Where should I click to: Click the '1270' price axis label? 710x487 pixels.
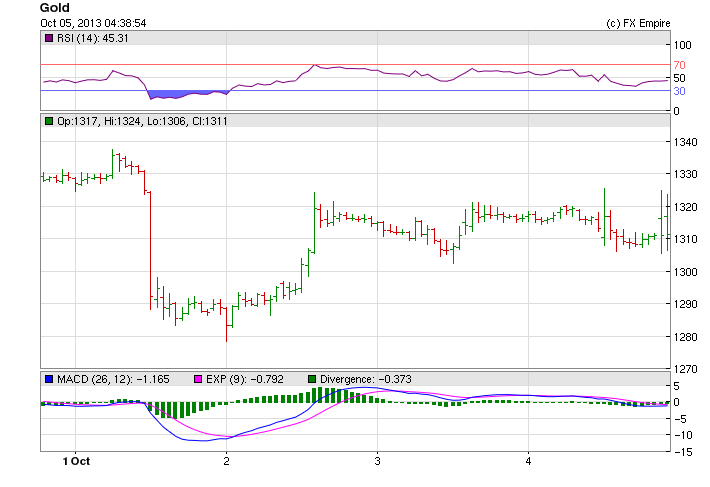686,369
